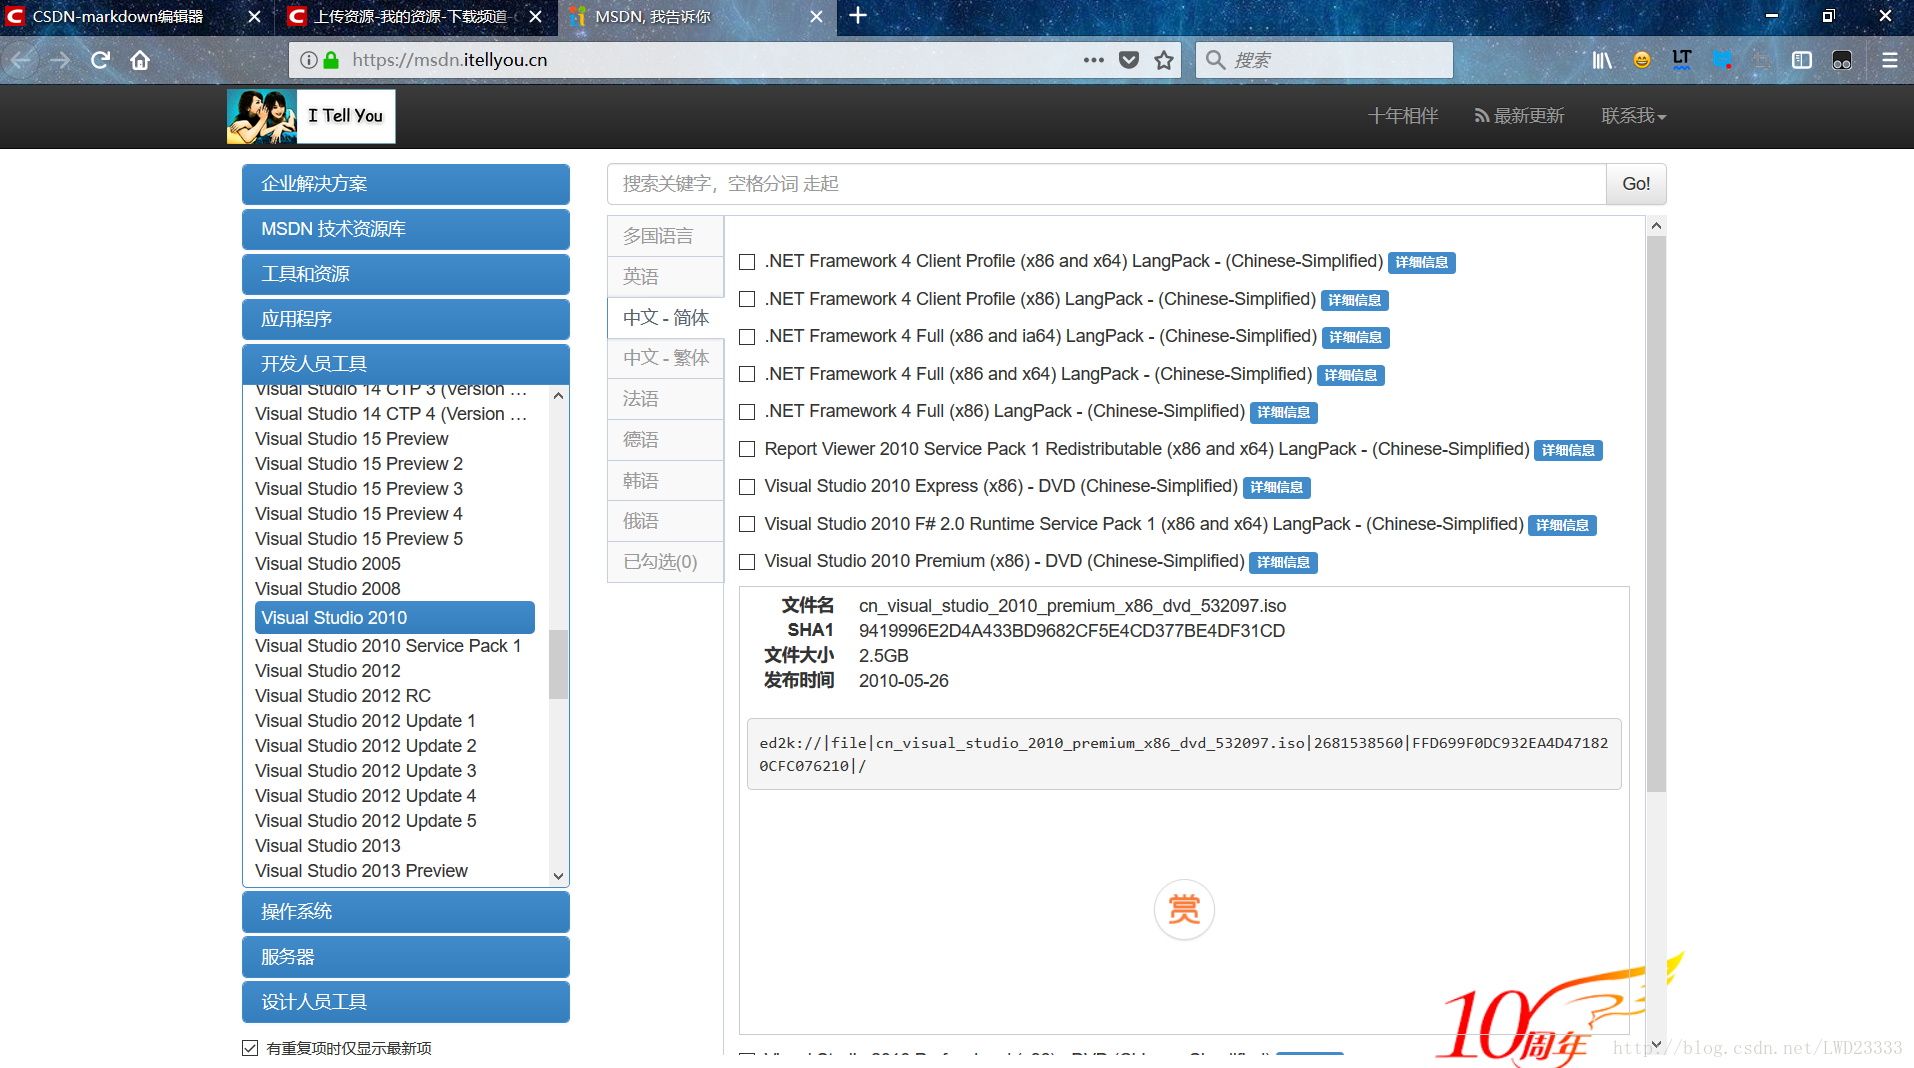Expand the 设计人员工具 category
The height and width of the screenshot is (1068, 1914).
(406, 1002)
